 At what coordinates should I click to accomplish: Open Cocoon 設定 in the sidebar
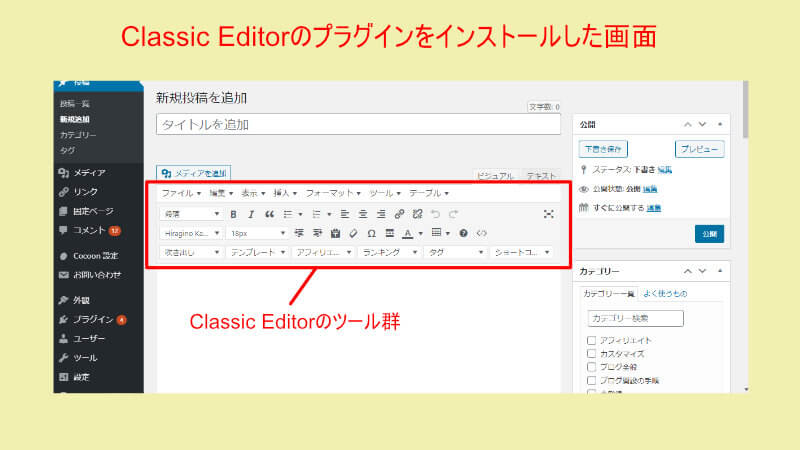tap(95, 256)
